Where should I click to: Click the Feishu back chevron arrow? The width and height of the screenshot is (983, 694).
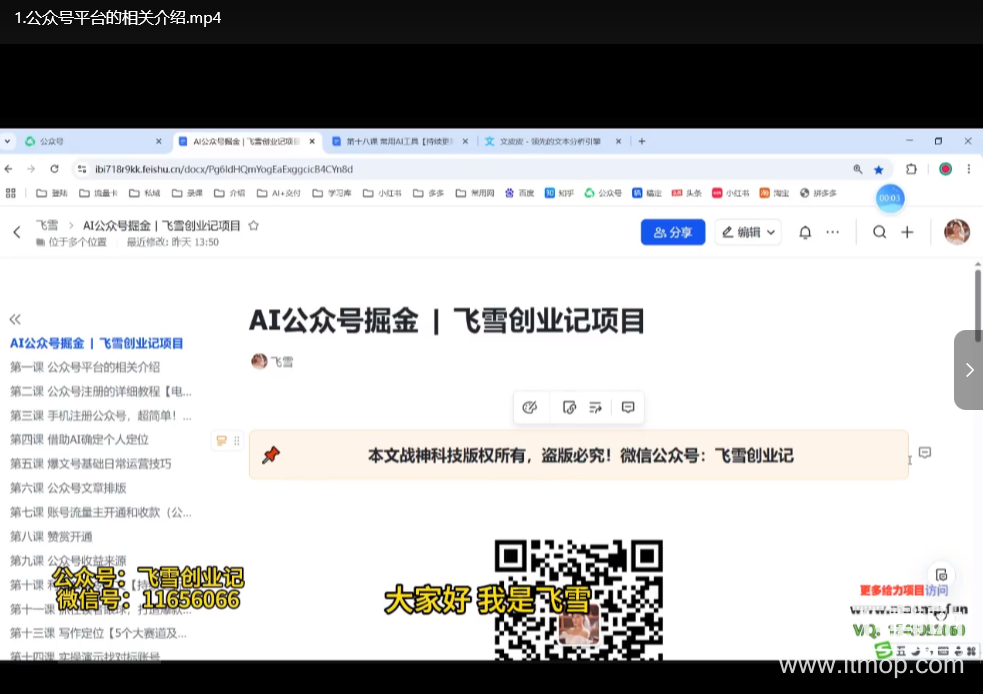point(17,233)
